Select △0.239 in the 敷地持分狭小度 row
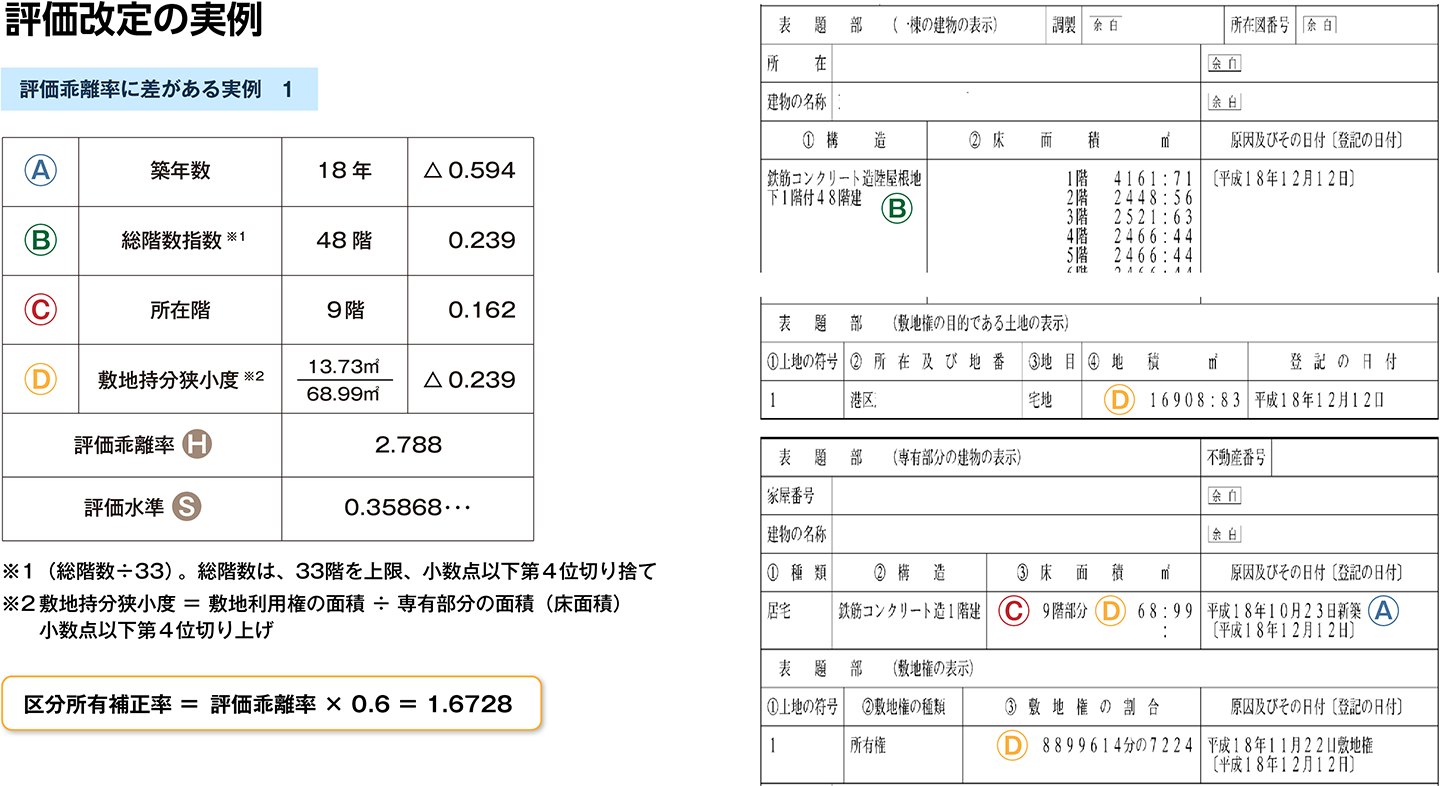 [470, 380]
